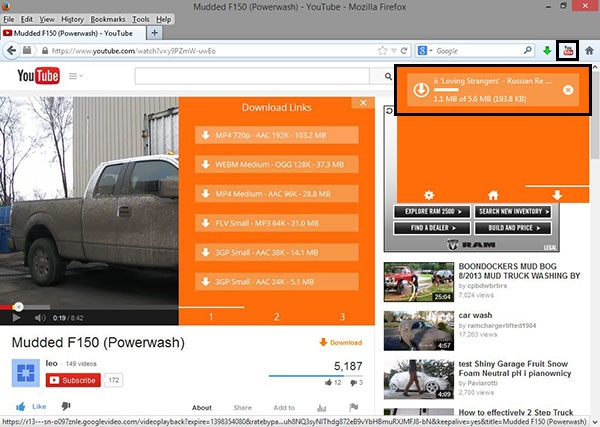
Task: Open the site identity lock icon
Action: 45,51
